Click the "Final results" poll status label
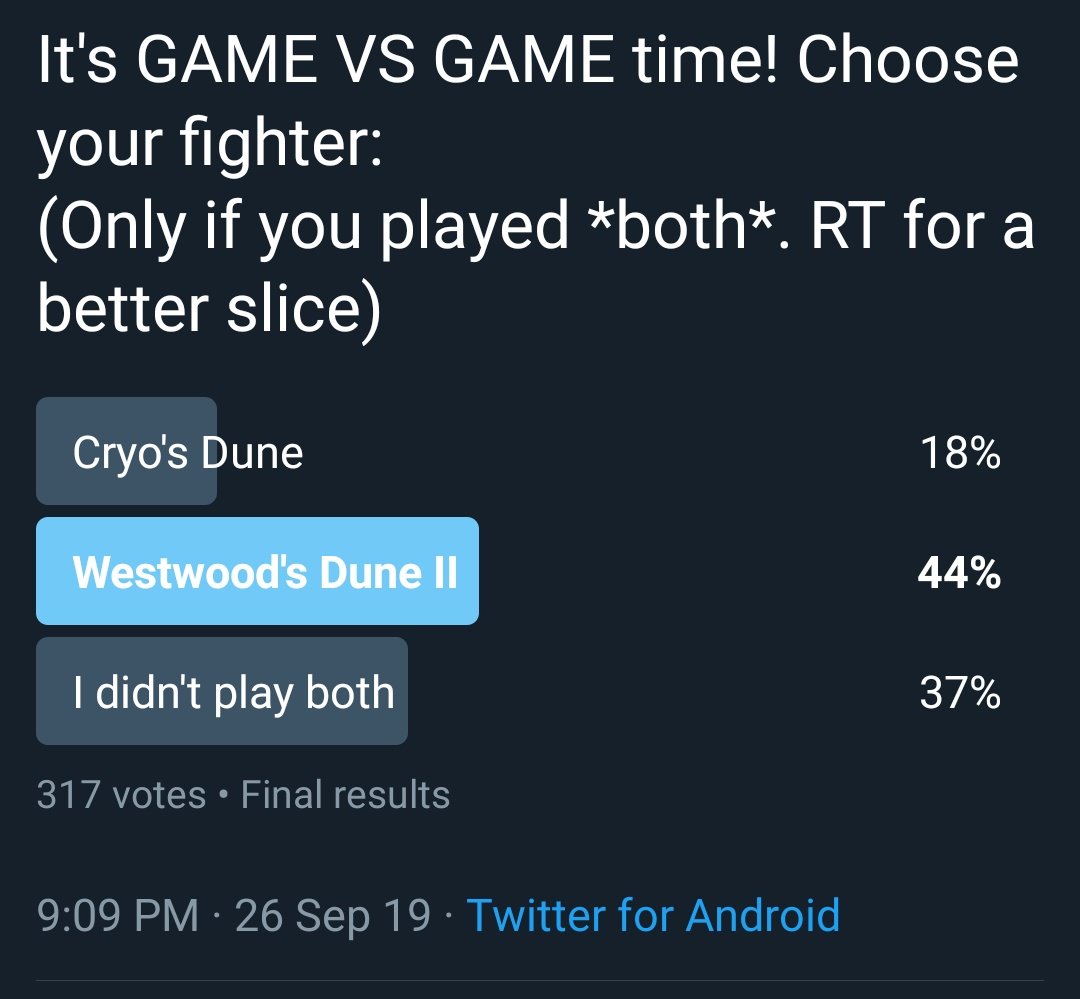The height and width of the screenshot is (999, 1080). tap(345, 794)
